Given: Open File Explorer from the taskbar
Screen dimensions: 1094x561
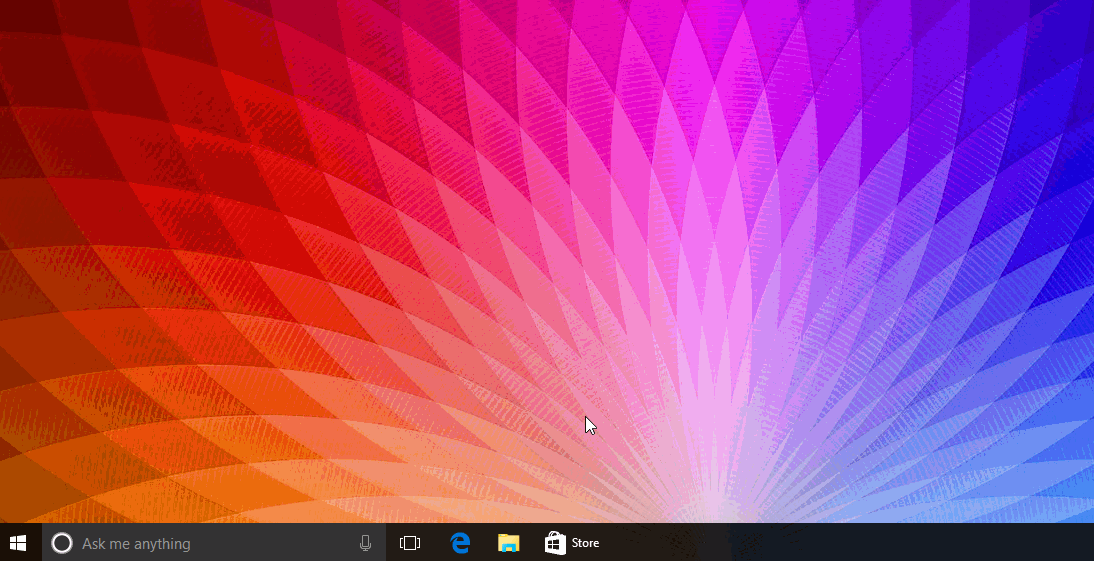Looking at the screenshot, I should (x=509, y=543).
